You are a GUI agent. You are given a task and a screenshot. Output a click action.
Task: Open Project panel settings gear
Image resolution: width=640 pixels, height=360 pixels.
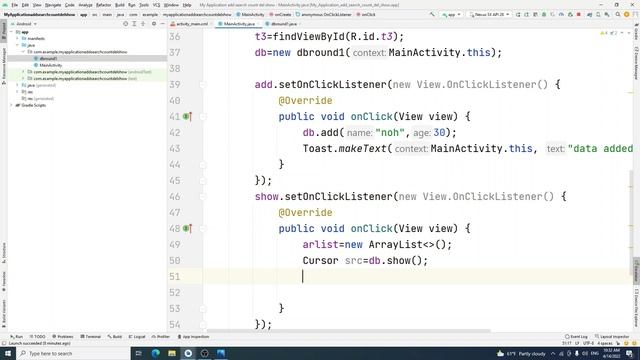[154, 24]
